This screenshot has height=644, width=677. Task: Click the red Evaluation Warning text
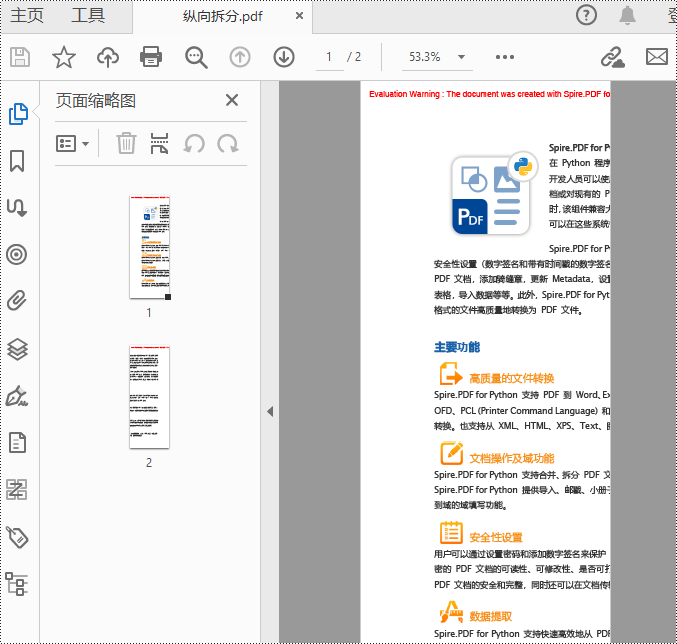coord(490,94)
